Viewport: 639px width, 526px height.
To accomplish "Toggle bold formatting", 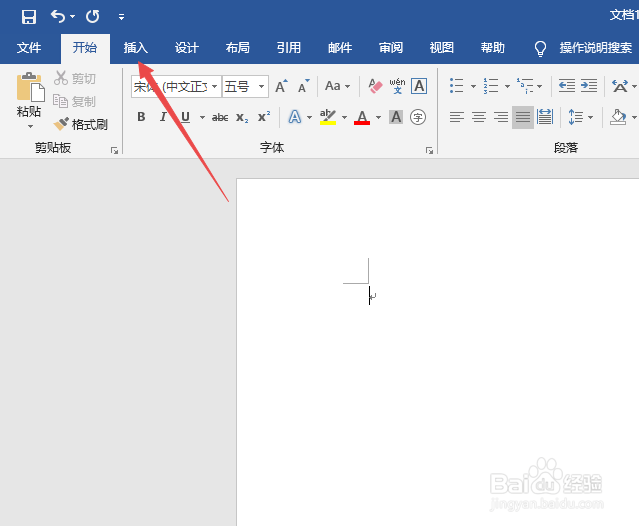I will [x=141, y=117].
